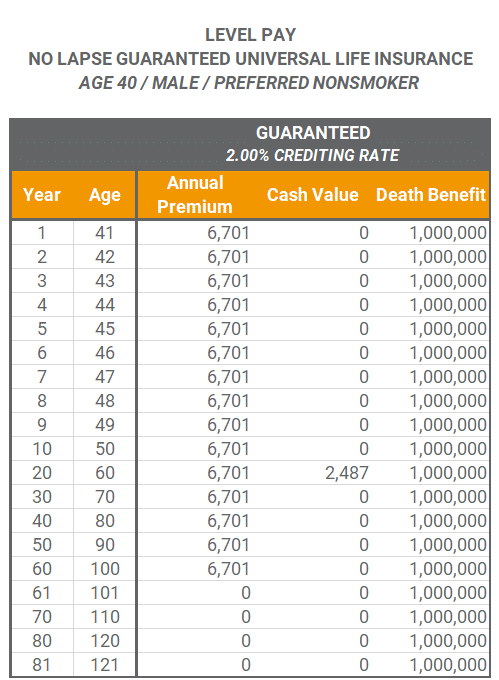Click the No Lapse Guaranteed Universal Life heading

click(x=250, y=59)
